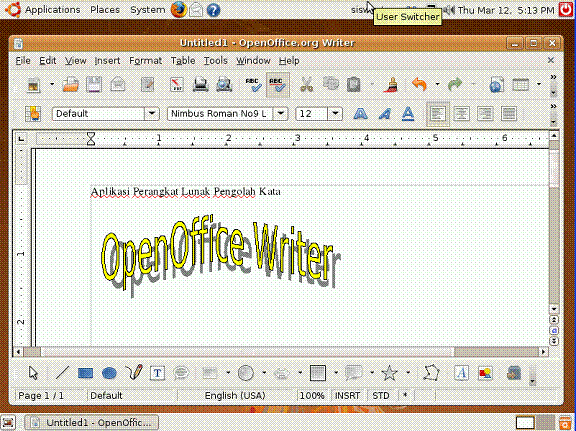
Task: Export directly as PDF icon
Action: click(x=177, y=85)
